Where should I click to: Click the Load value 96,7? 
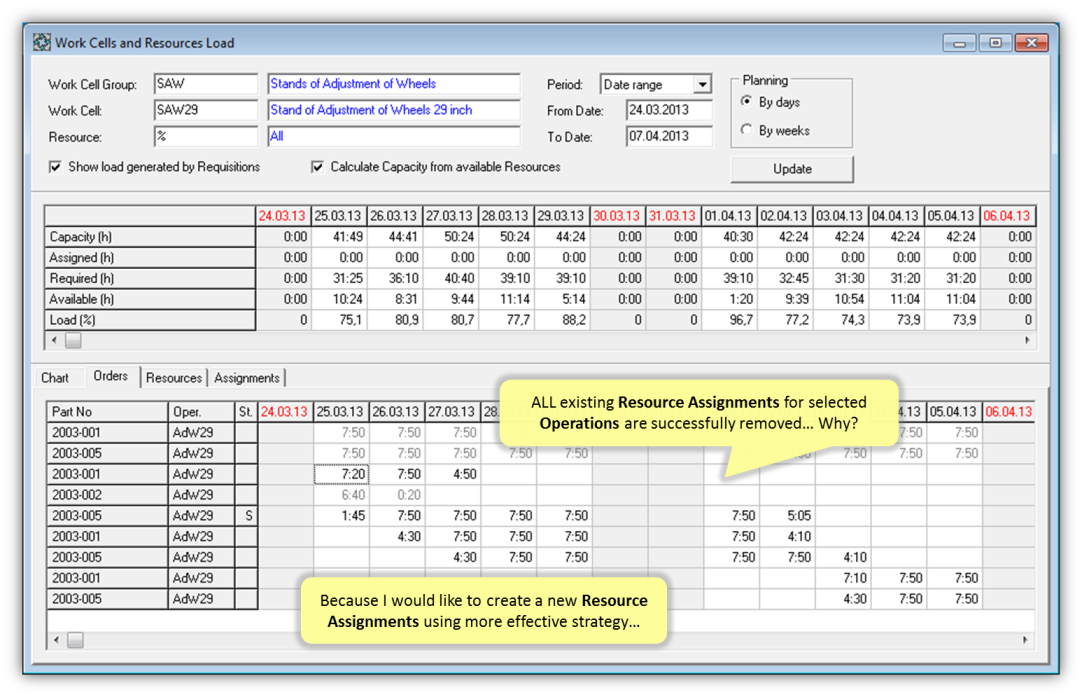(729, 320)
